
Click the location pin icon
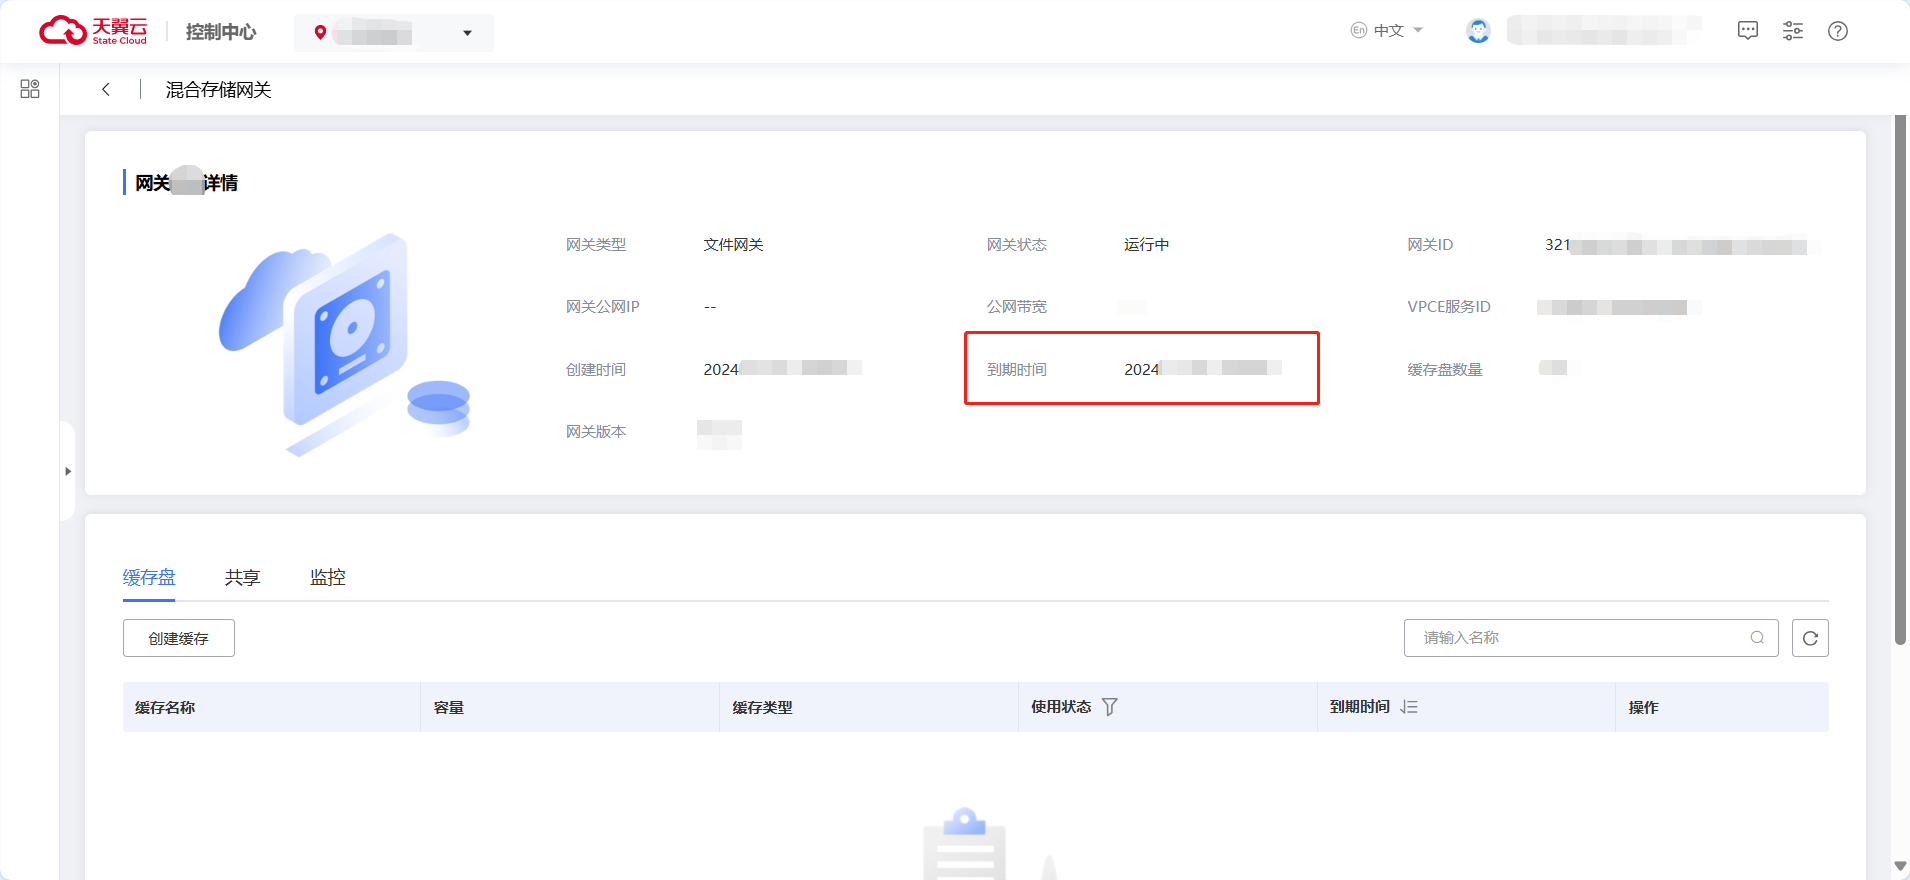point(320,33)
